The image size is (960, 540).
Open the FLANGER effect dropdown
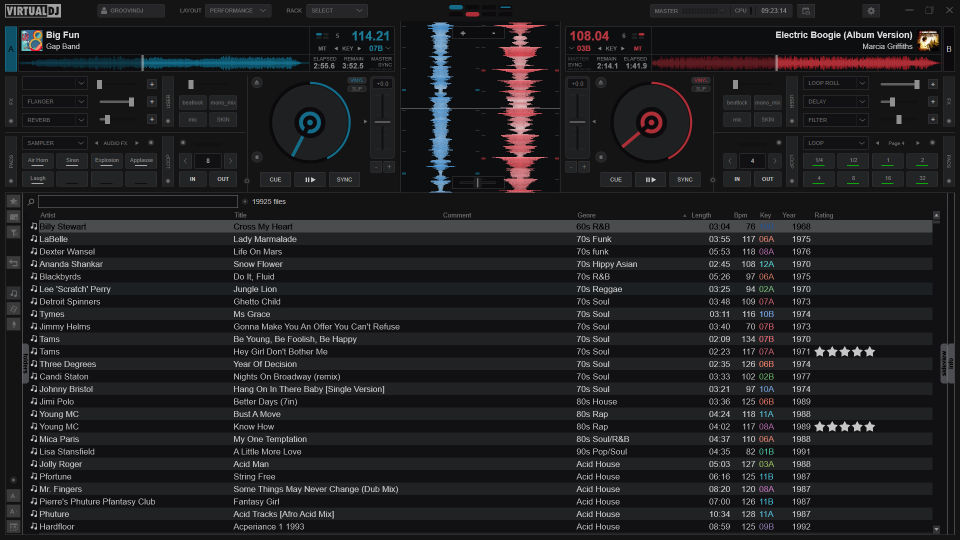[x=54, y=102]
